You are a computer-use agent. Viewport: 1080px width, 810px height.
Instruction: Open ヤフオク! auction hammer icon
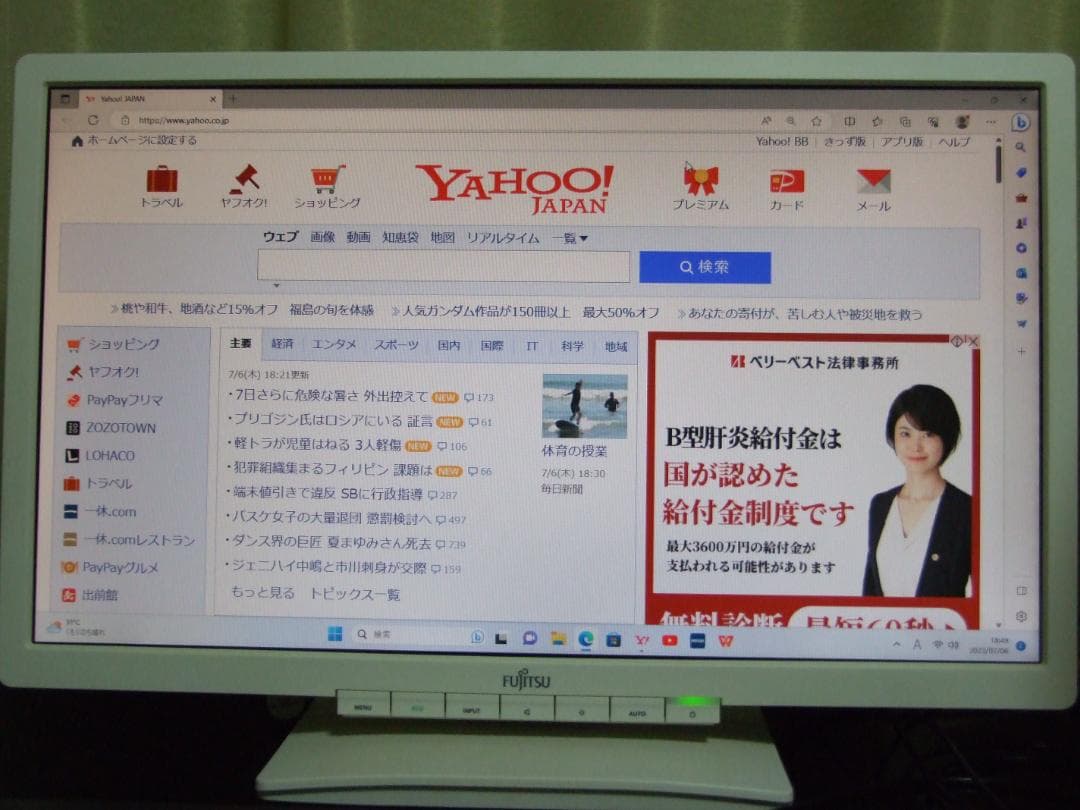point(244,179)
